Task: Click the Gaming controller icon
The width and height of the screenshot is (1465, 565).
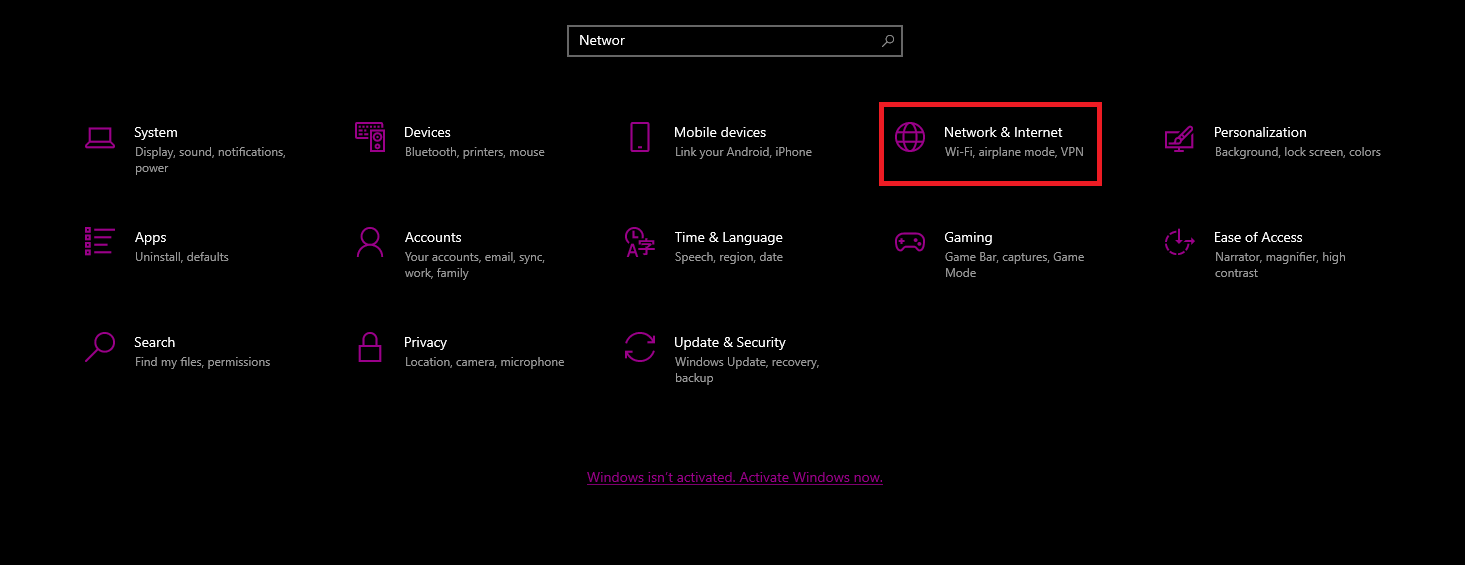Action: click(x=910, y=242)
